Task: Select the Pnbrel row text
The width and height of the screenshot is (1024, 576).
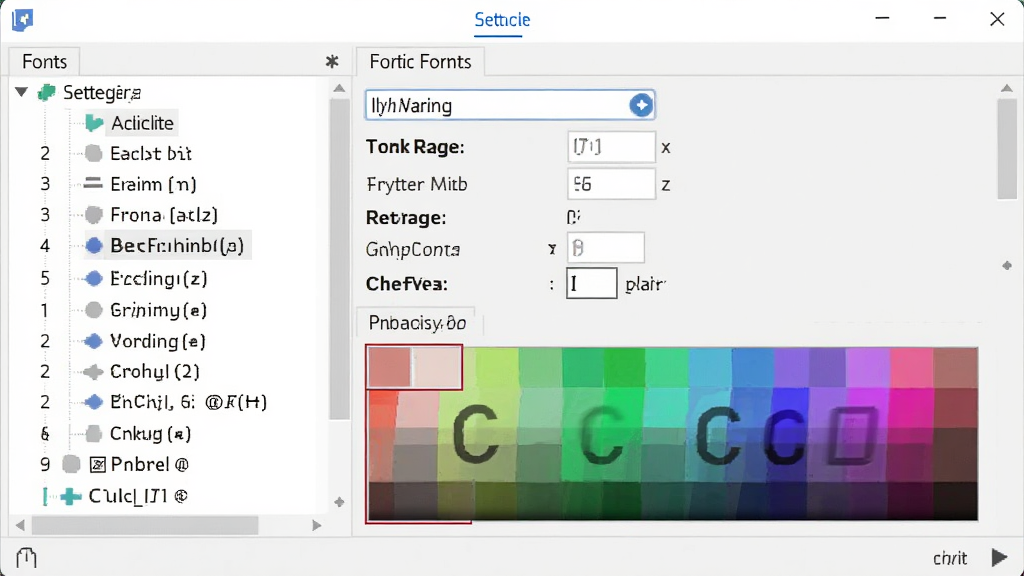Action: pos(150,464)
